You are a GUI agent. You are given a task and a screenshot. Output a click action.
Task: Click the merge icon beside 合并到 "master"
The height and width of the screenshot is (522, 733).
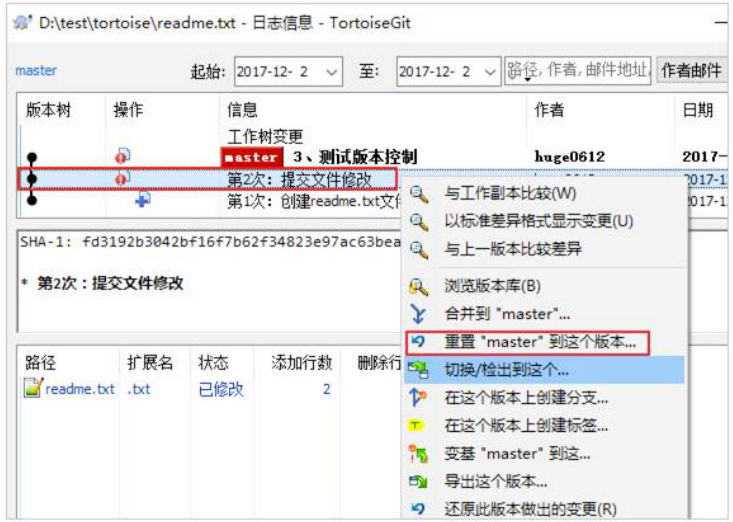[x=418, y=314]
